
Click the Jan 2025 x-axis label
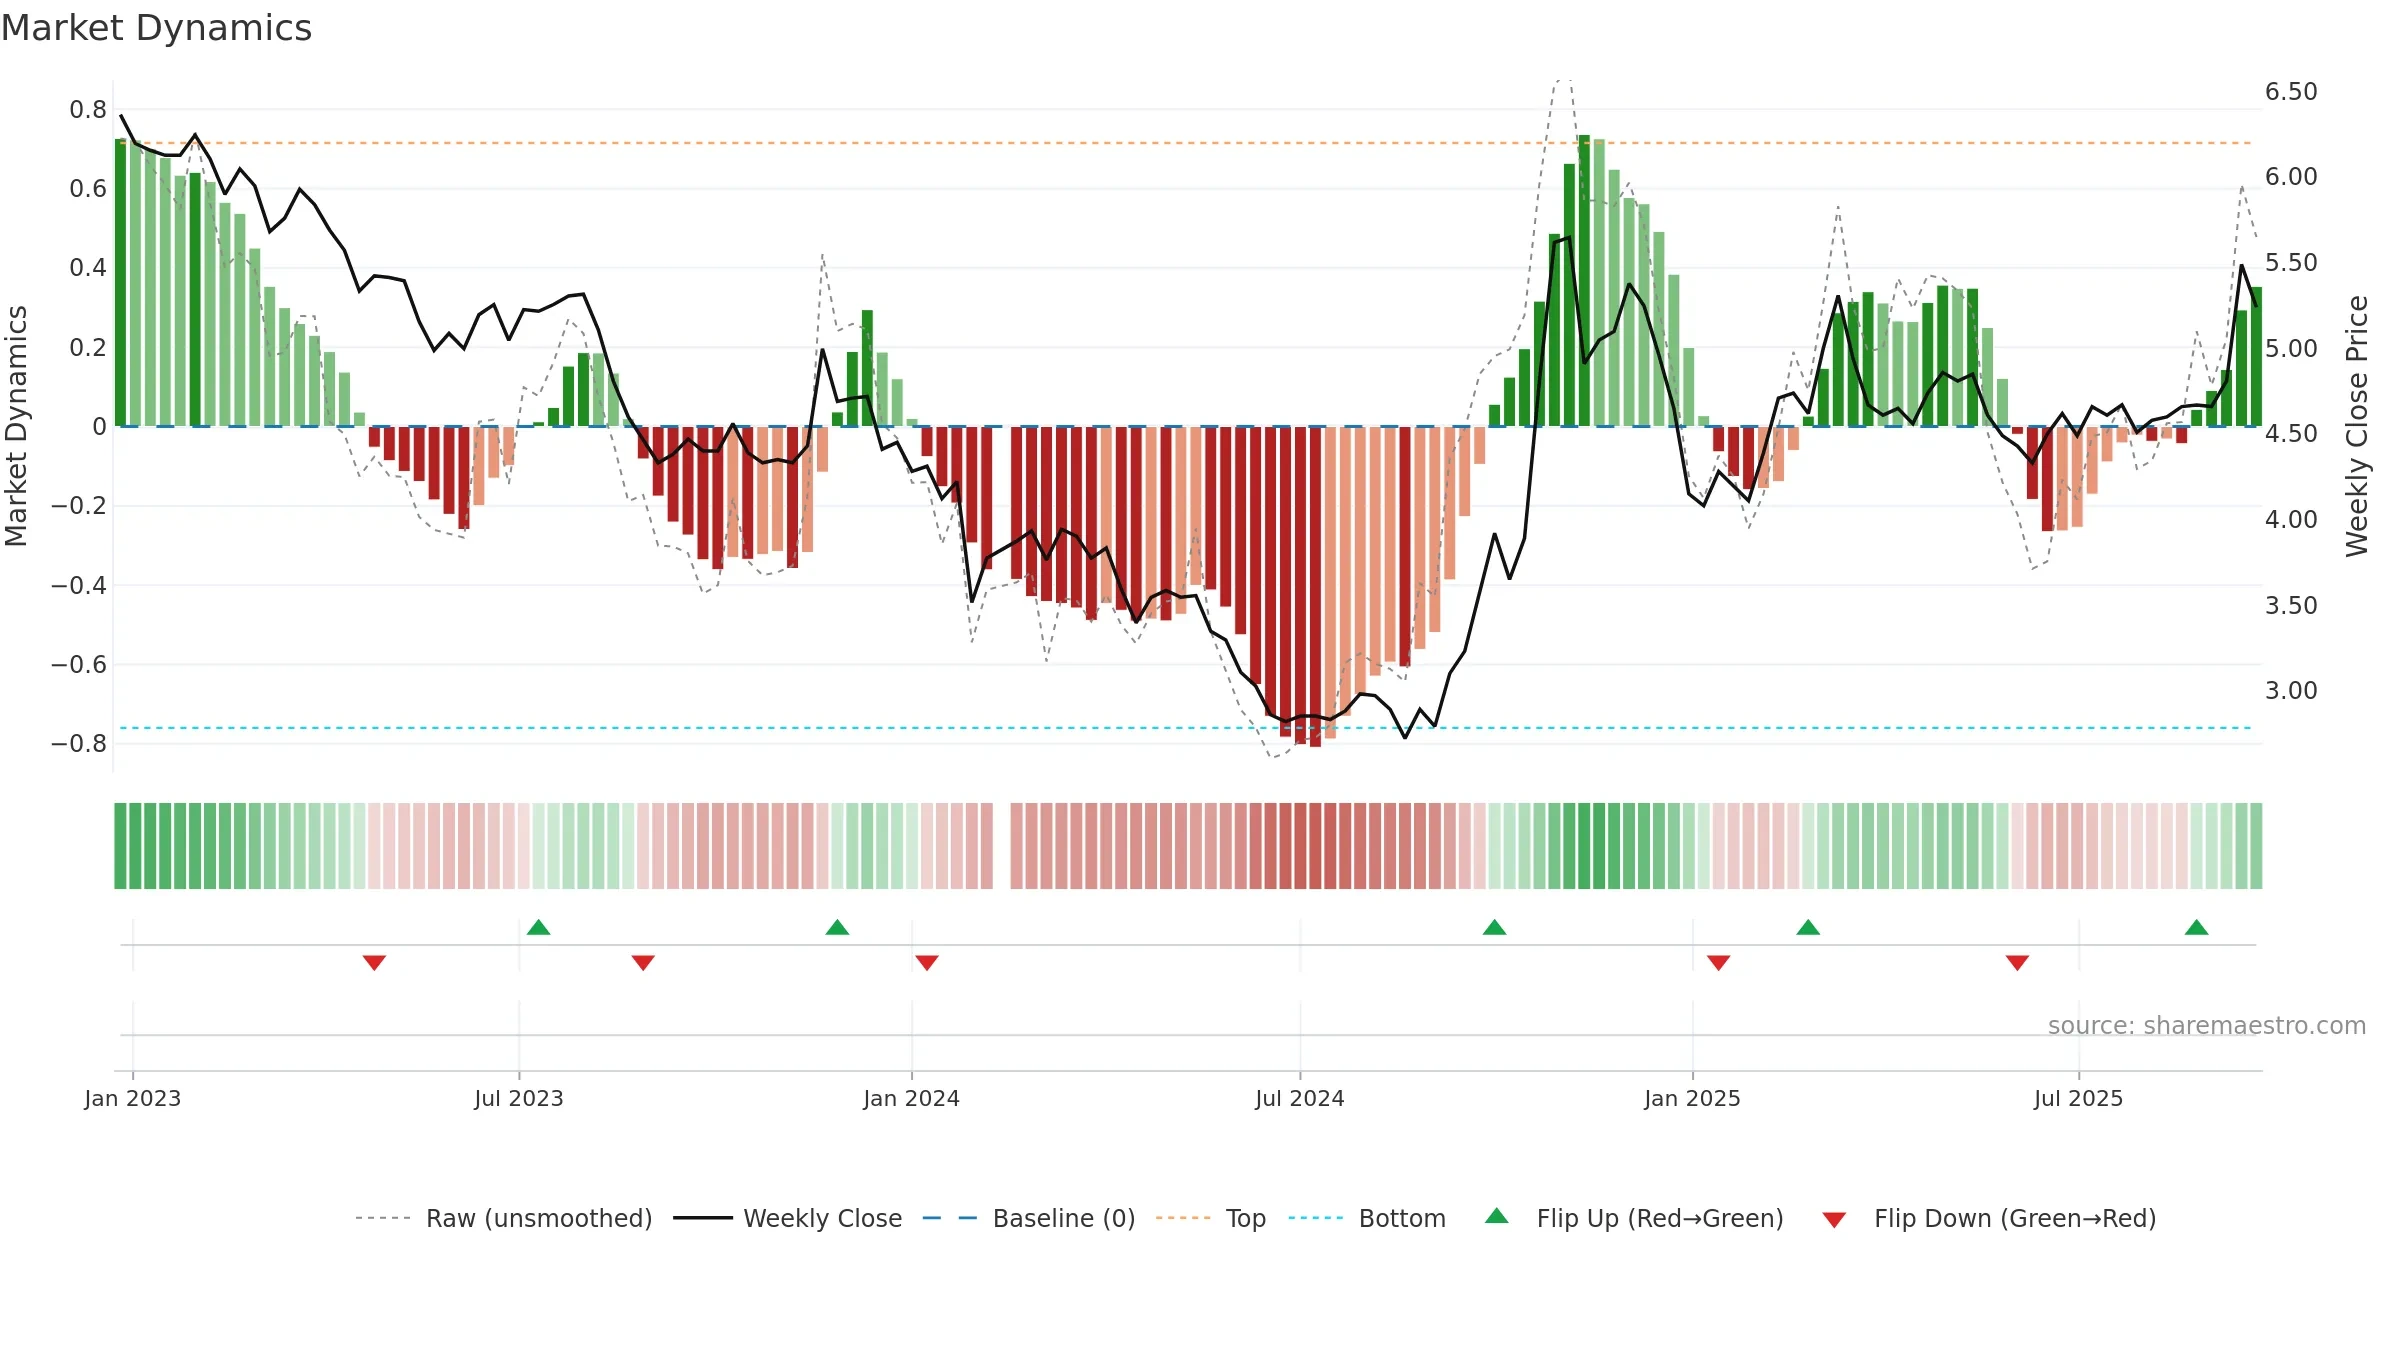[1692, 1098]
